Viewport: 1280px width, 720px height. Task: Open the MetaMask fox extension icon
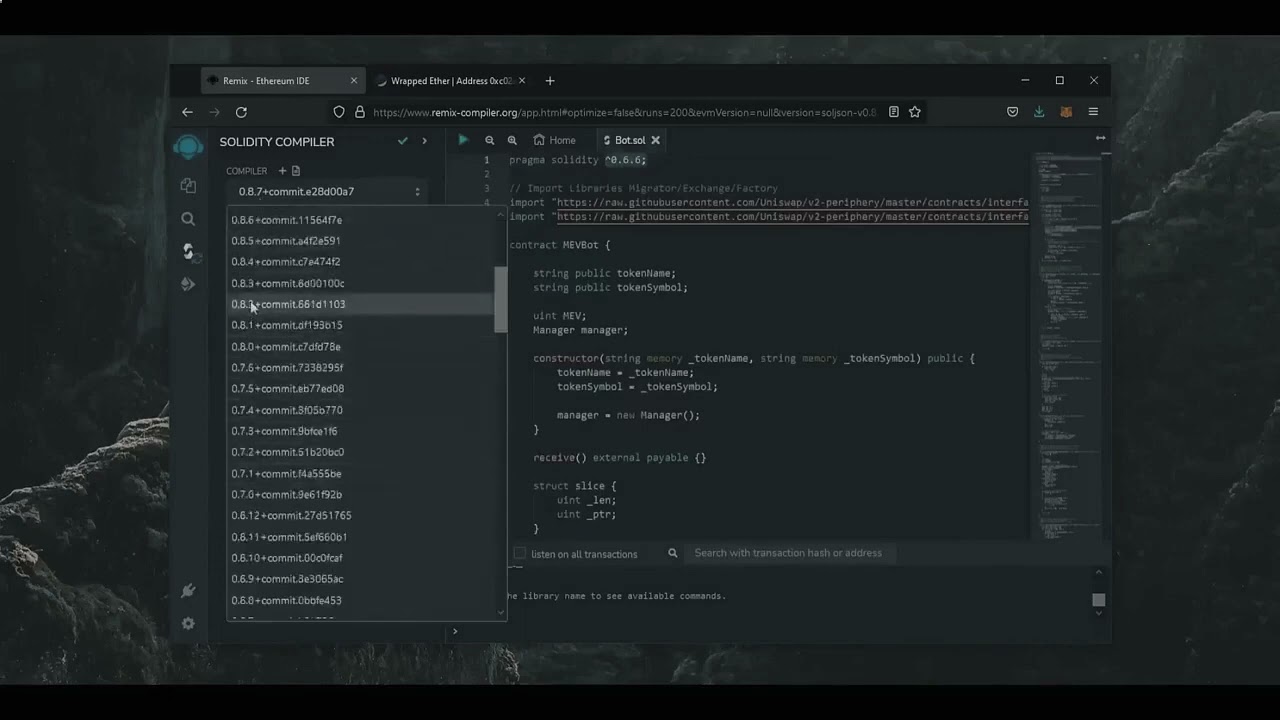coord(1066,112)
